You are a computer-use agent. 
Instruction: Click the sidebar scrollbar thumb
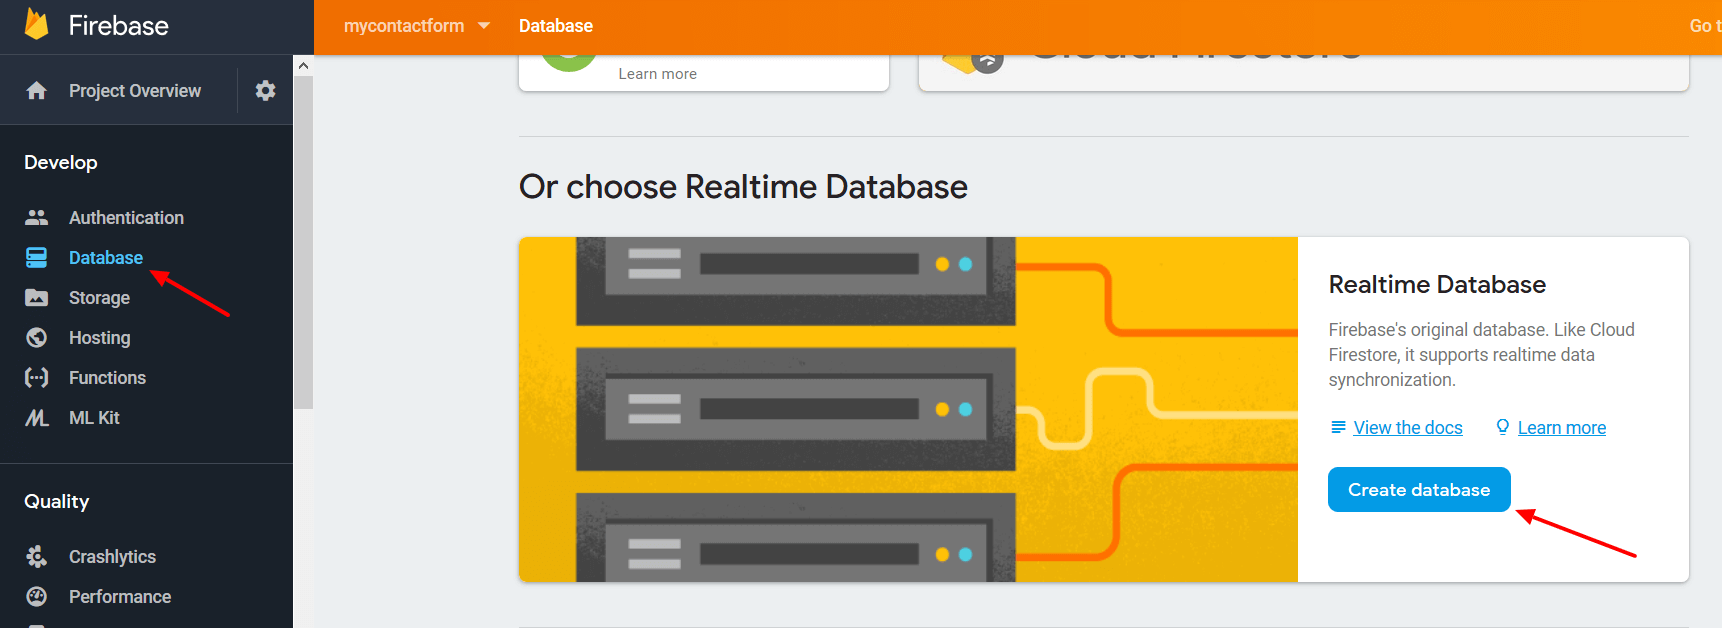(303, 242)
